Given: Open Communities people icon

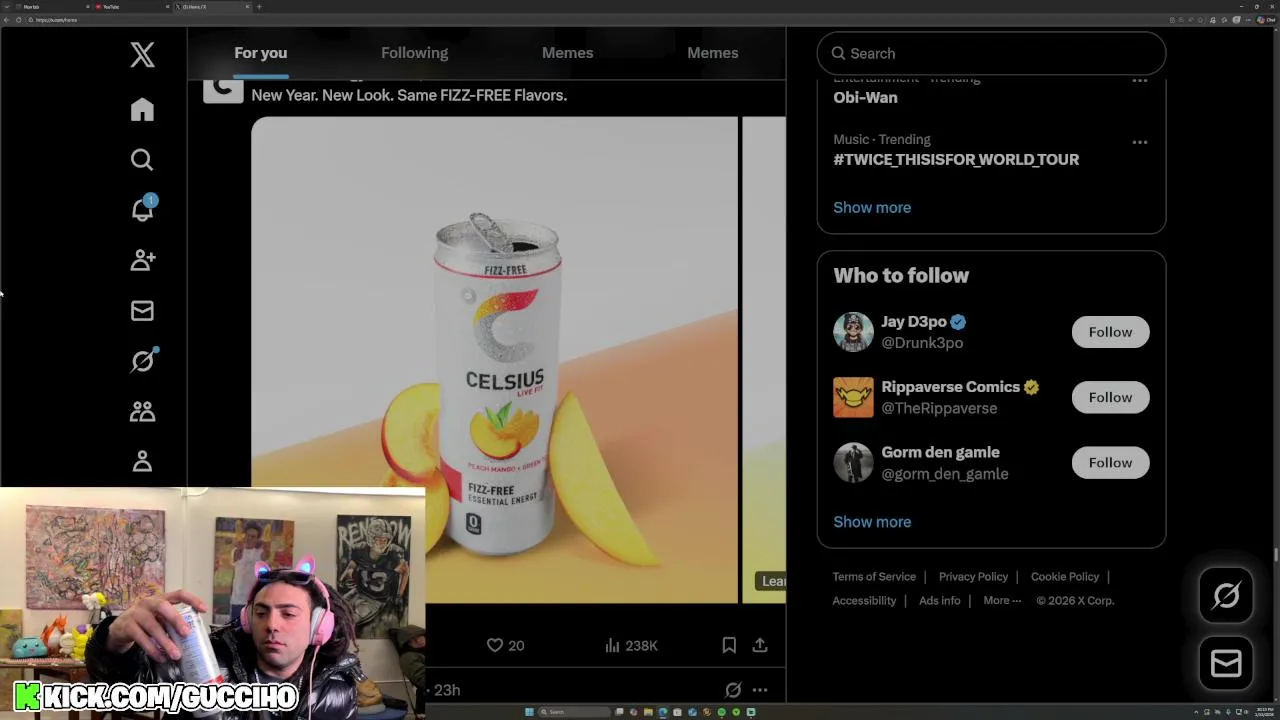Looking at the screenshot, I should 142,411.
